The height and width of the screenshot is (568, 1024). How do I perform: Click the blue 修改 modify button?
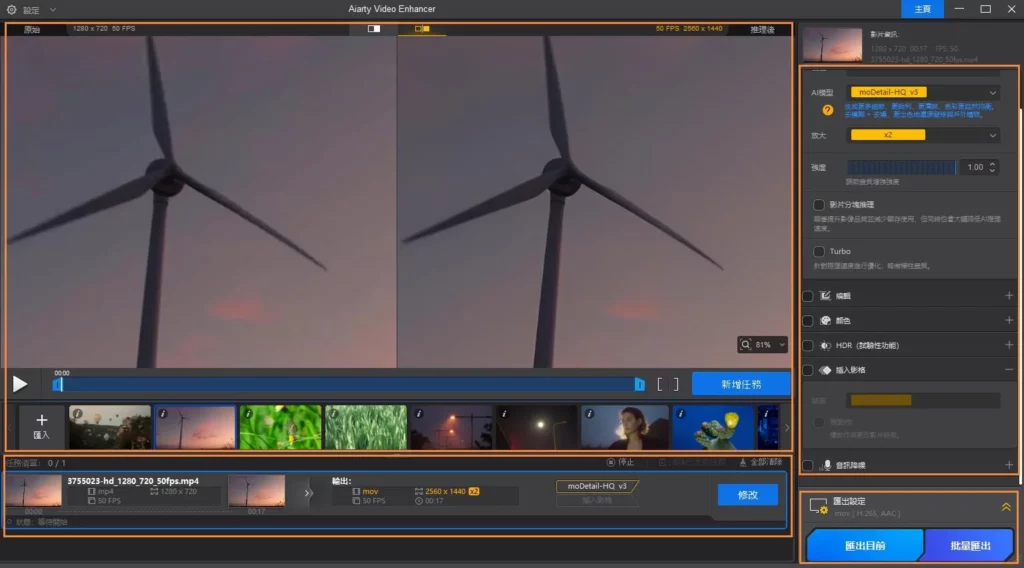click(747, 494)
